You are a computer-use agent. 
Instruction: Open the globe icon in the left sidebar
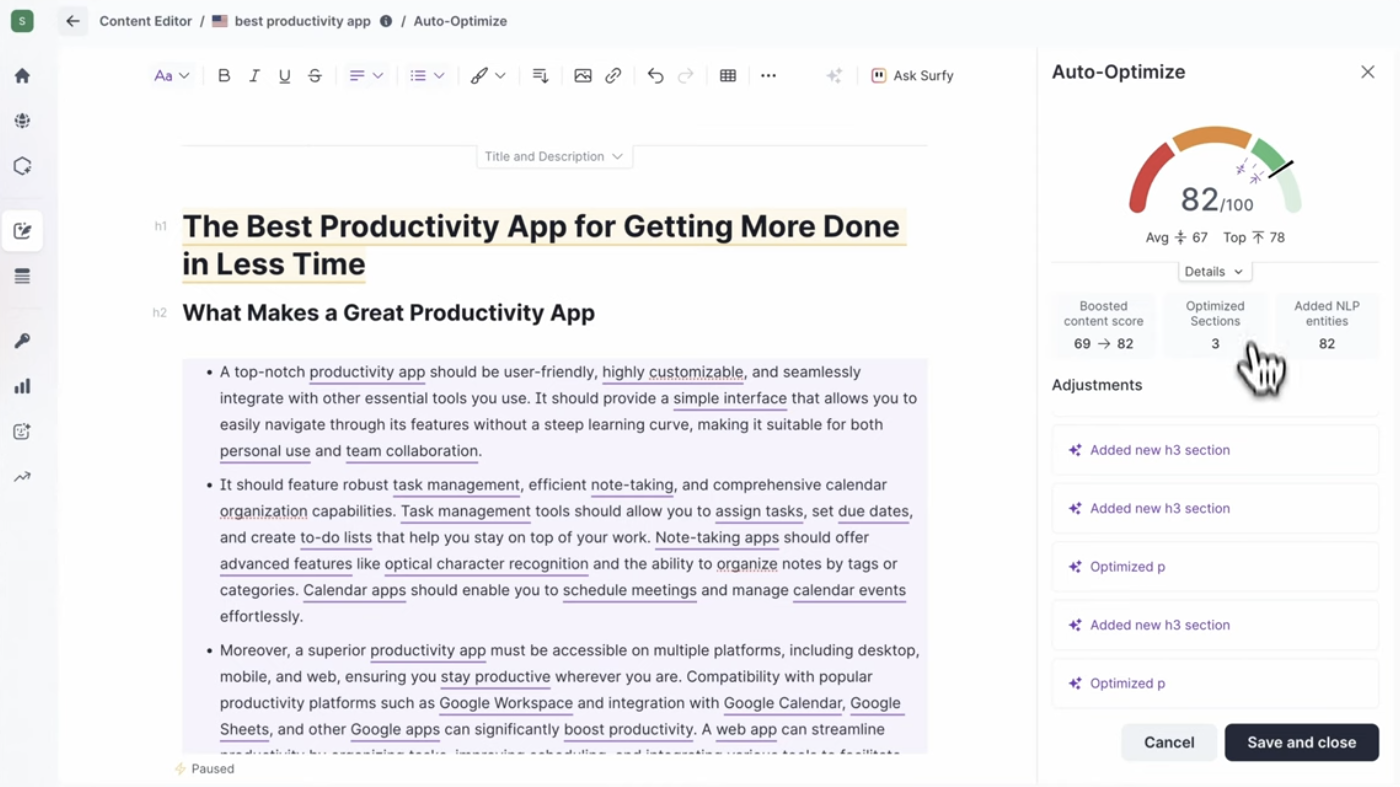coord(22,121)
